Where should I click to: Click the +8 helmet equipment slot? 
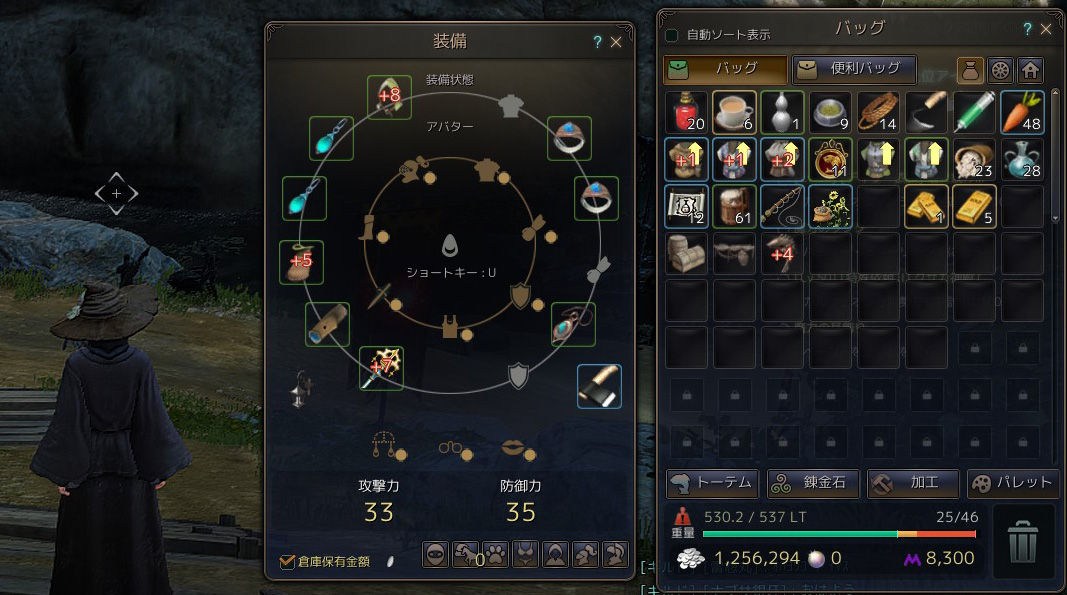point(389,97)
